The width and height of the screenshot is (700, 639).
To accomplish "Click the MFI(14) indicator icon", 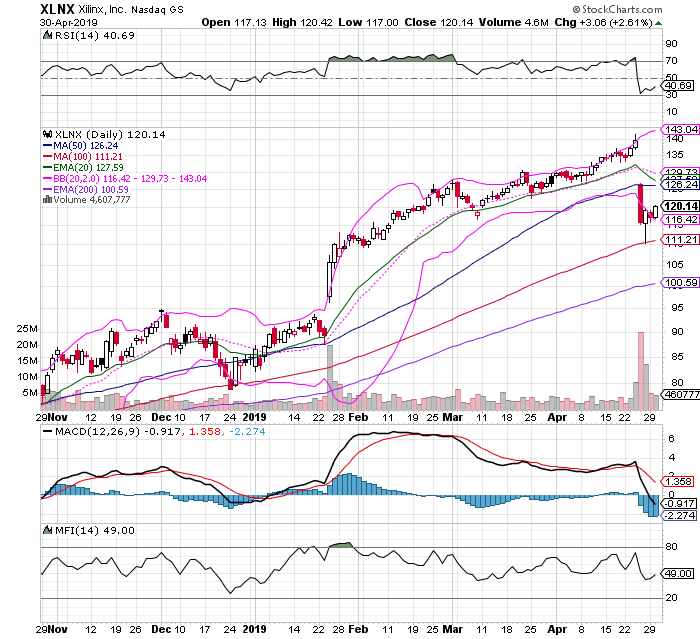I will [47, 530].
